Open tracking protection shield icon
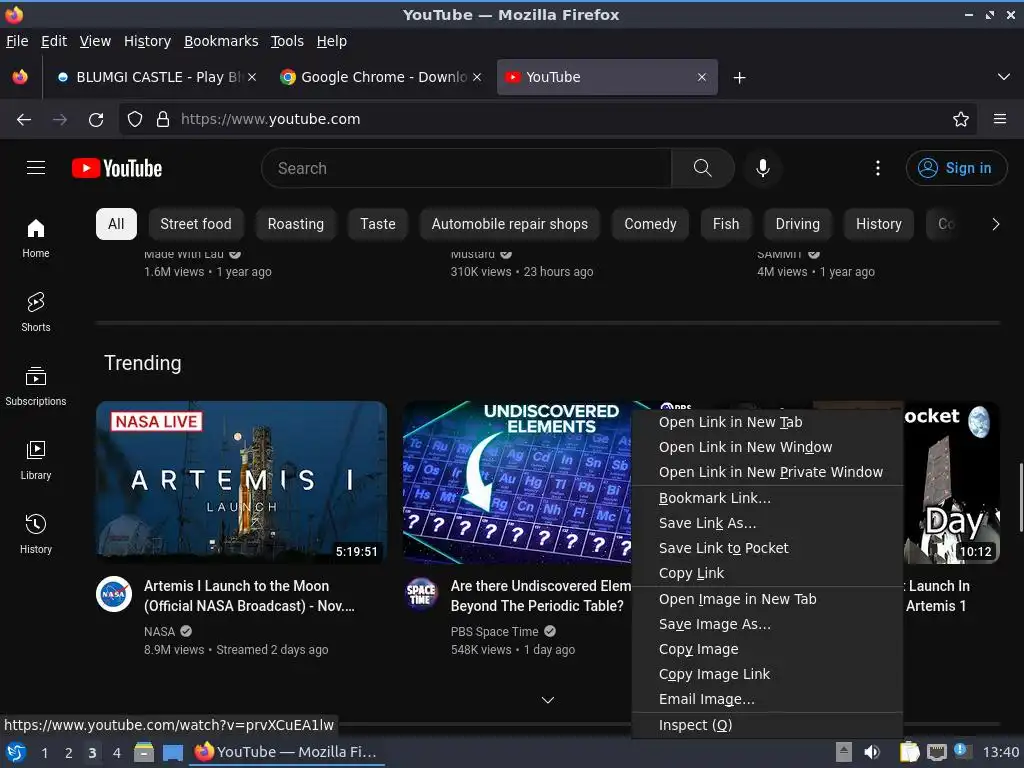This screenshot has height=768, width=1024. [x=135, y=119]
